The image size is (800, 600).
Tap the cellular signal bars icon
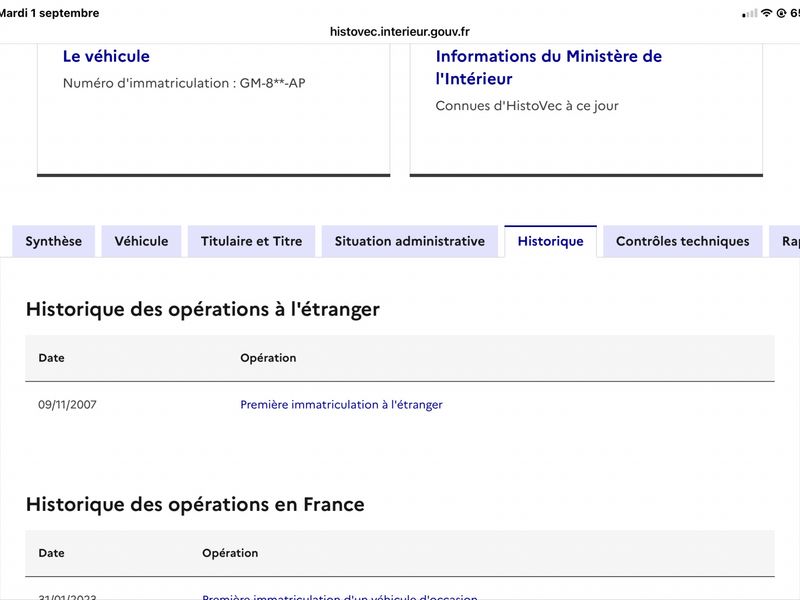tap(749, 14)
